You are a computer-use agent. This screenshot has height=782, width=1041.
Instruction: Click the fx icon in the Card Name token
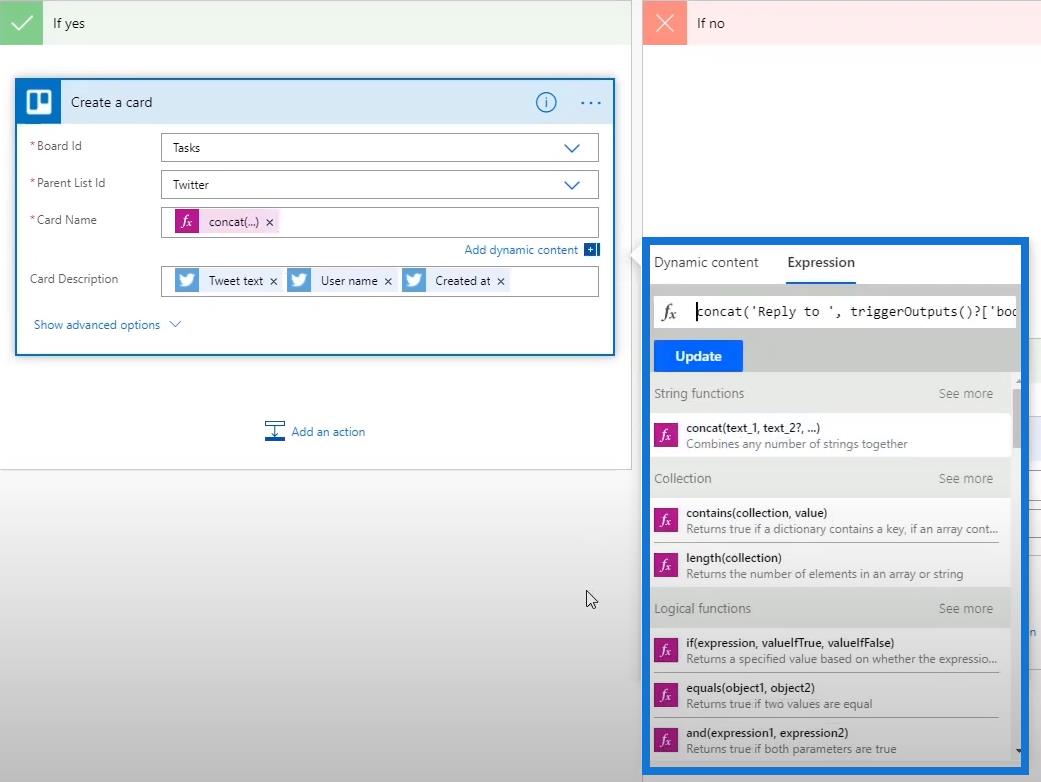coord(187,222)
